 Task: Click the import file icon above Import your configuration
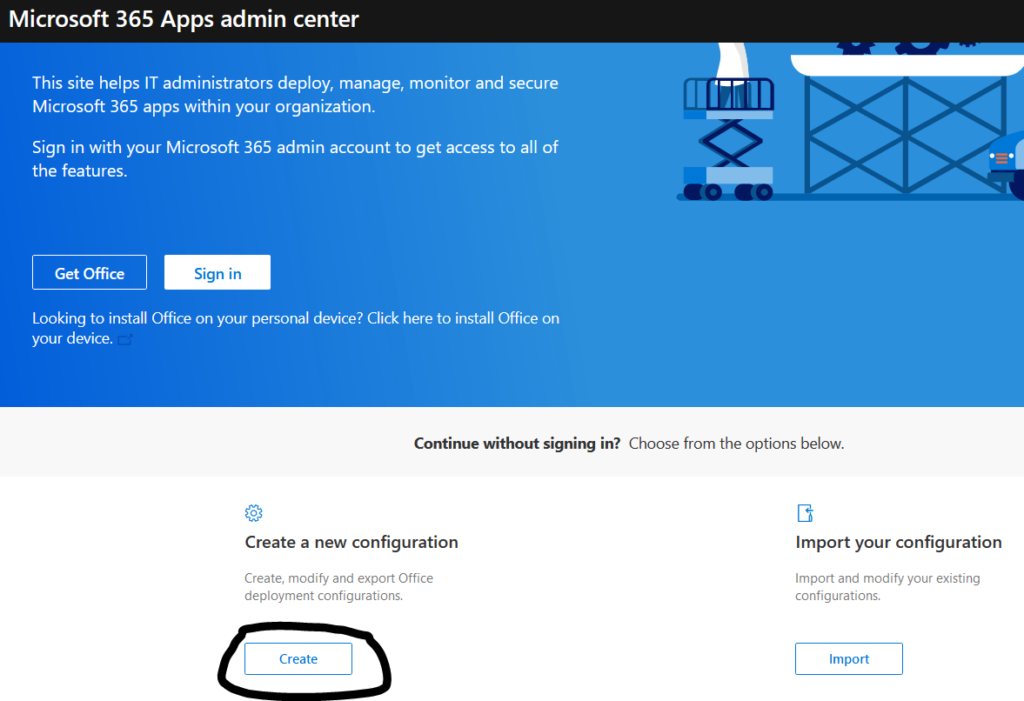click(805, 513)
